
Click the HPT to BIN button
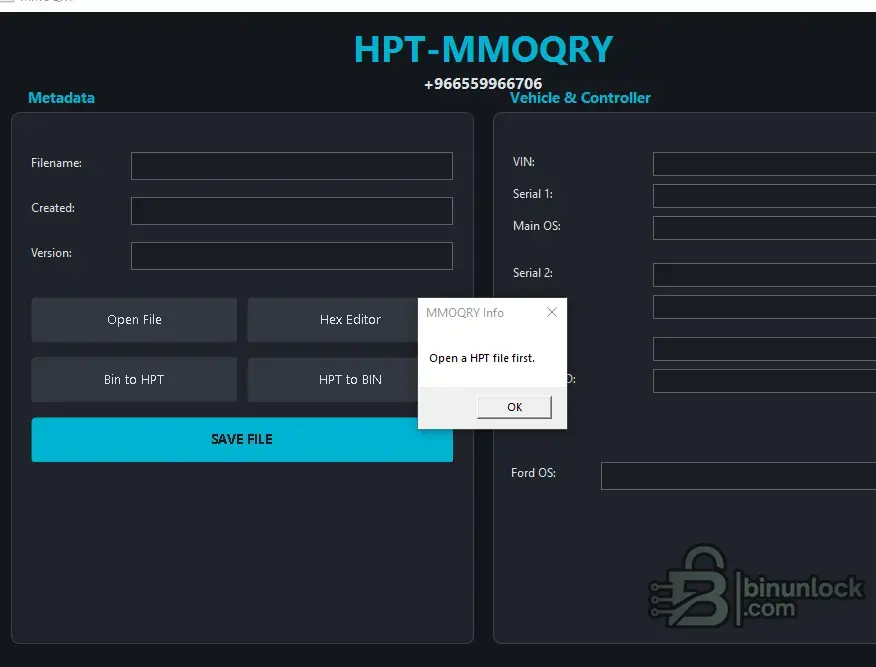tap(333, 379)
